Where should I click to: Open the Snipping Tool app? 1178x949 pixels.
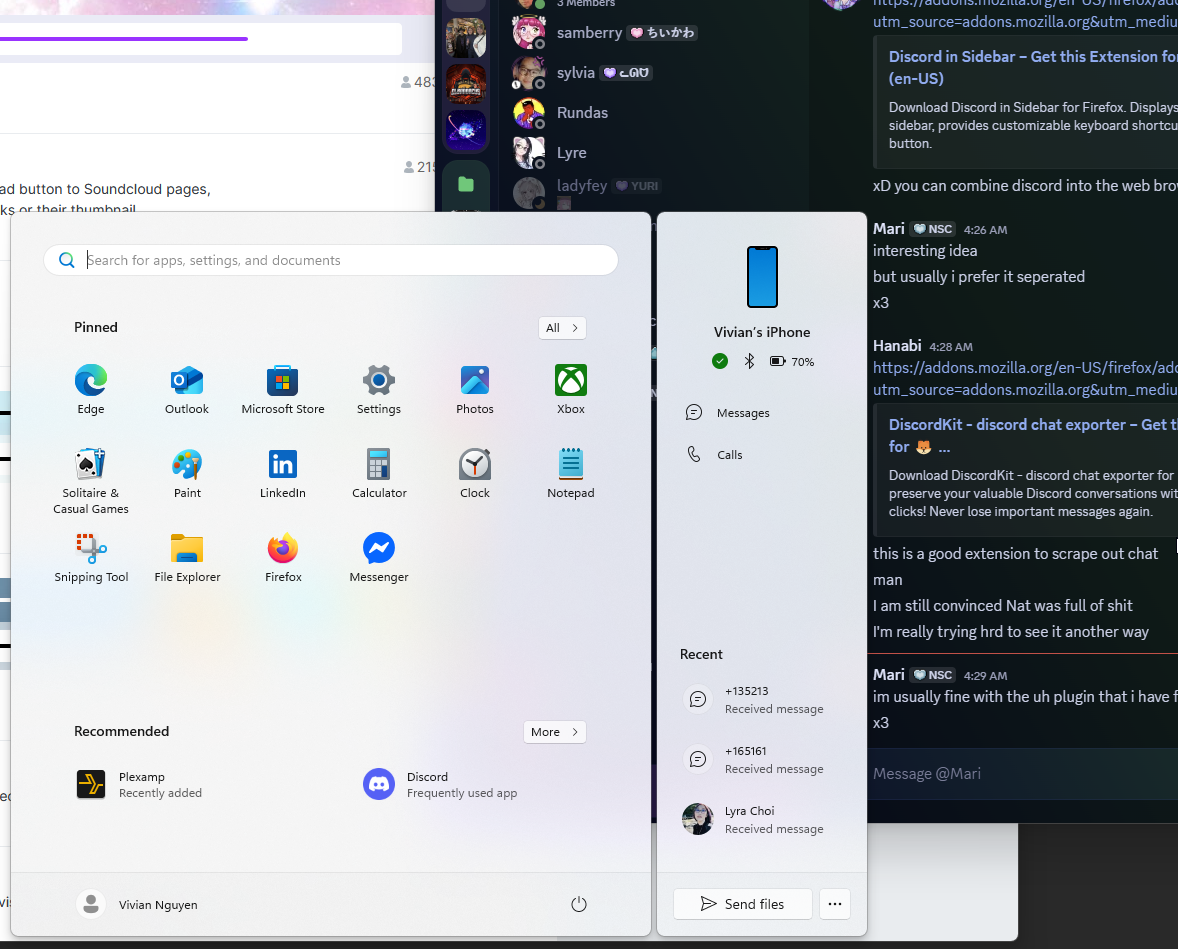[x=91, y=549]
